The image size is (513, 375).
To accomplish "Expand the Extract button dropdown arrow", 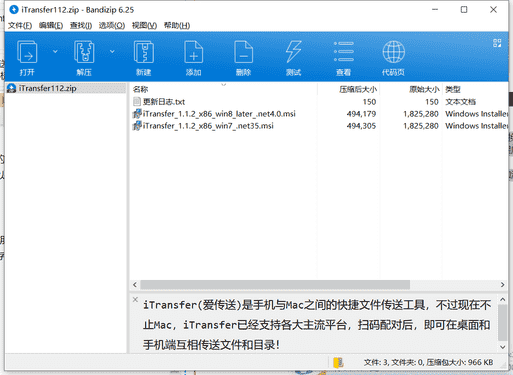I will pos(112,51).
